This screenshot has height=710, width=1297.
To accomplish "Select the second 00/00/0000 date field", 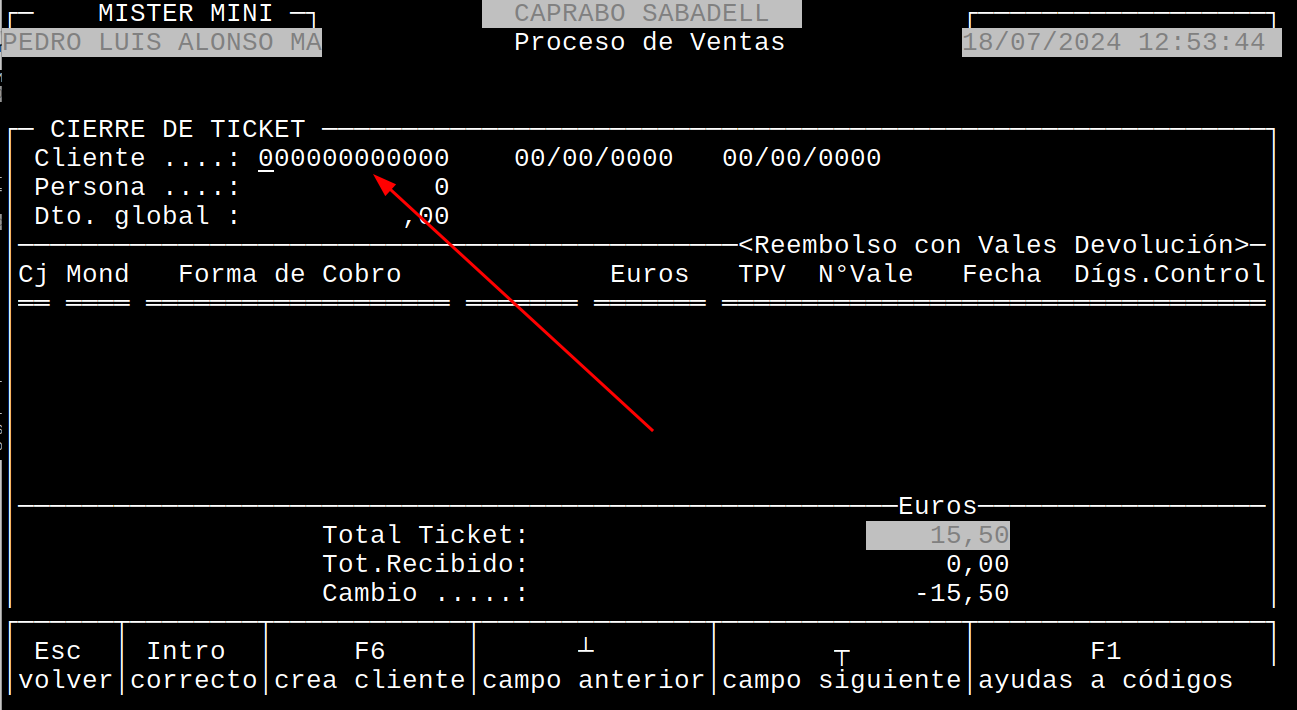I will click(800, 157).
